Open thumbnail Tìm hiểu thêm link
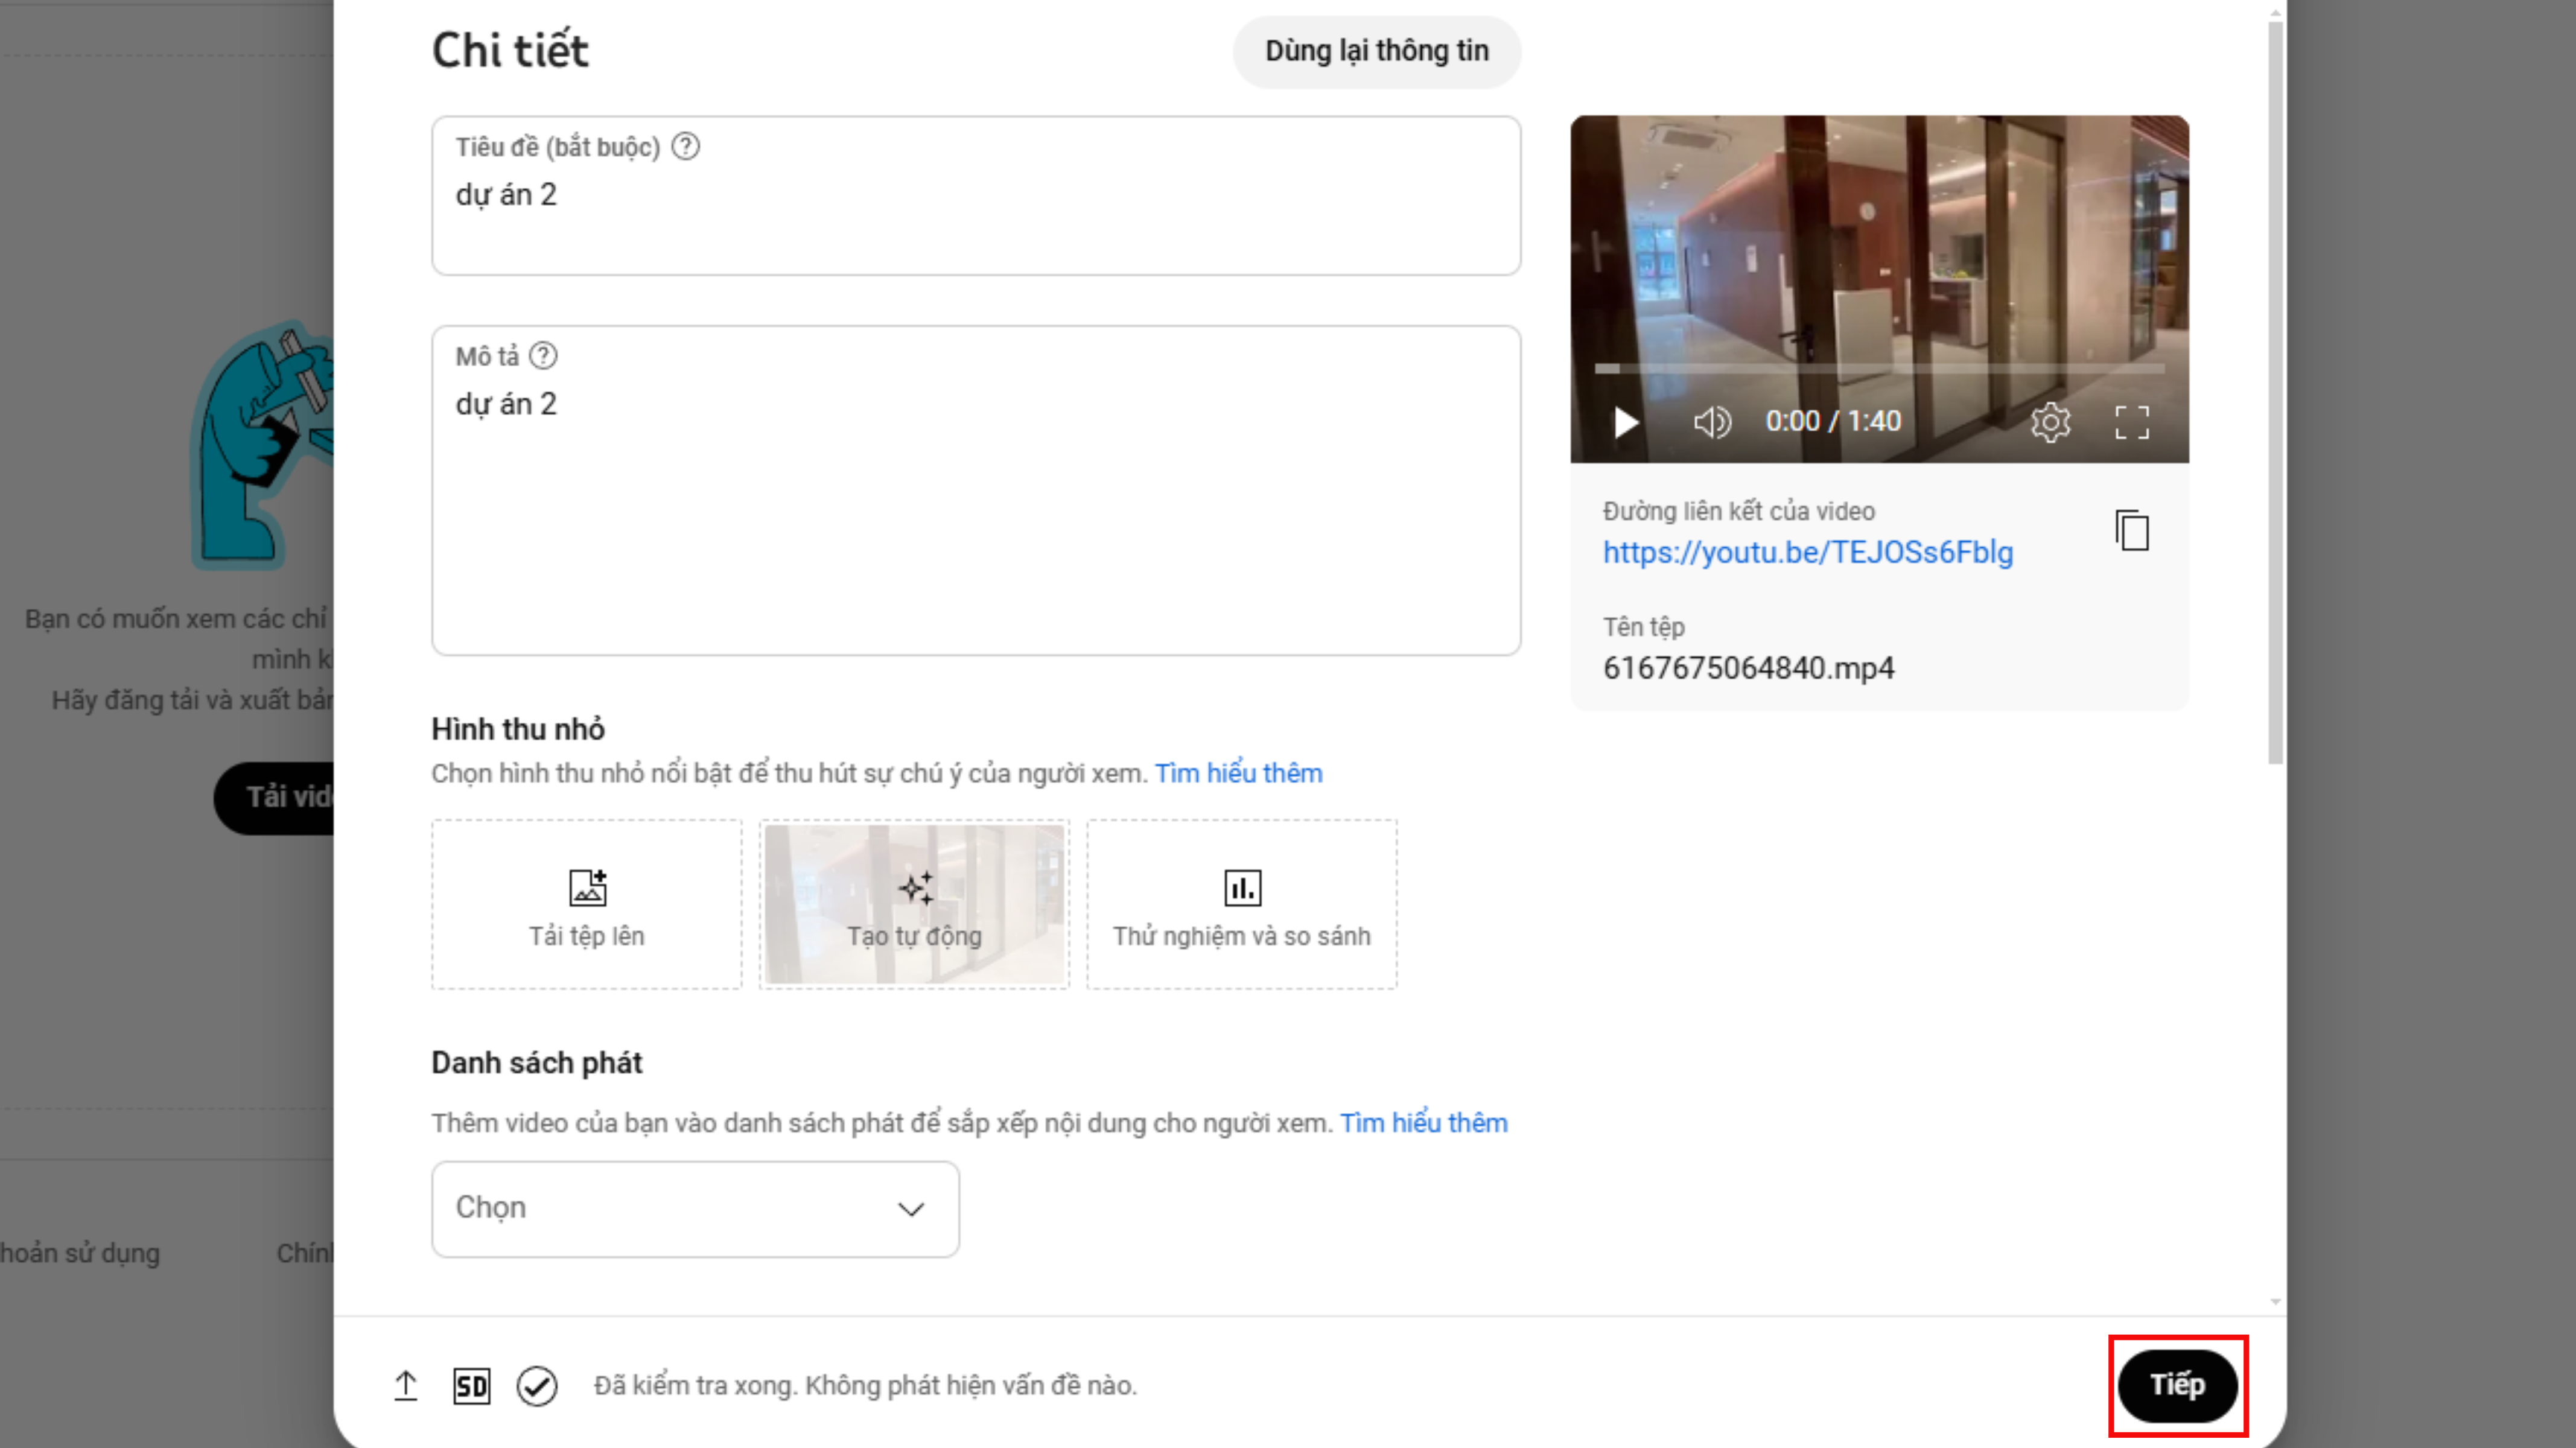This screenshot has width=2576, height=1448. click(1238, 773)
